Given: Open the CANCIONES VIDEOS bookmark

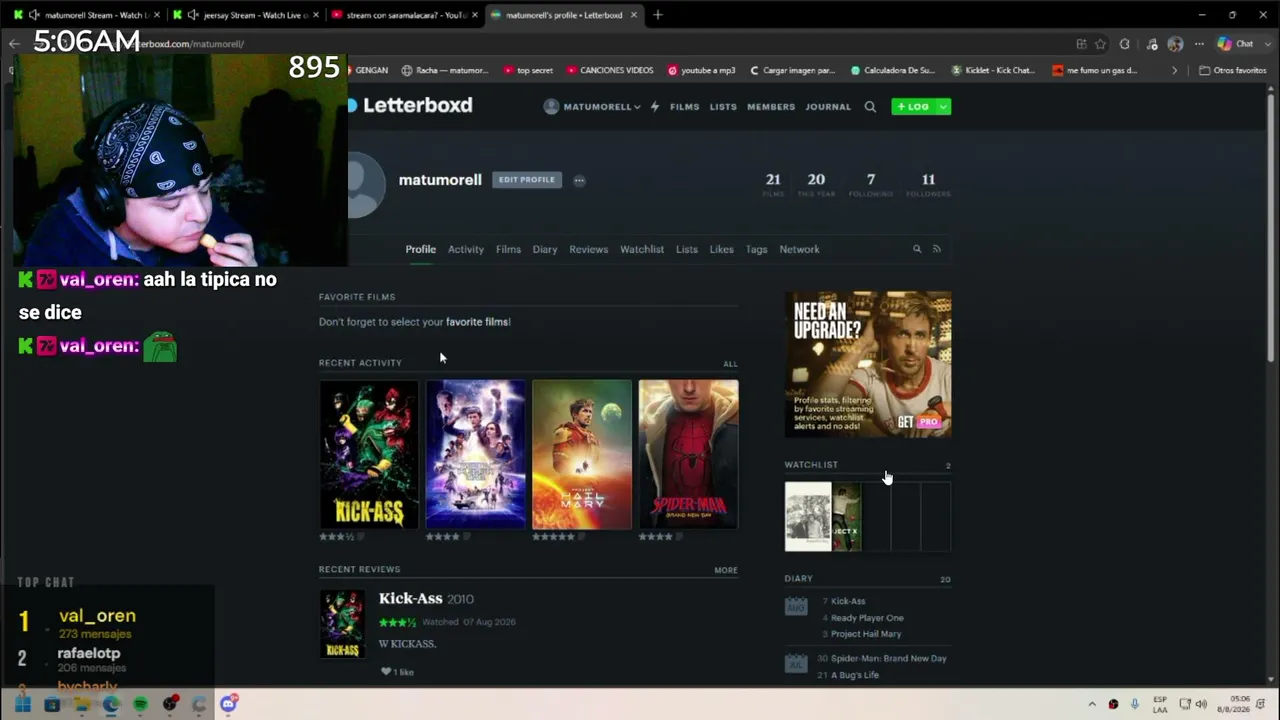Looking at the screenshot, I should (609, 71).
